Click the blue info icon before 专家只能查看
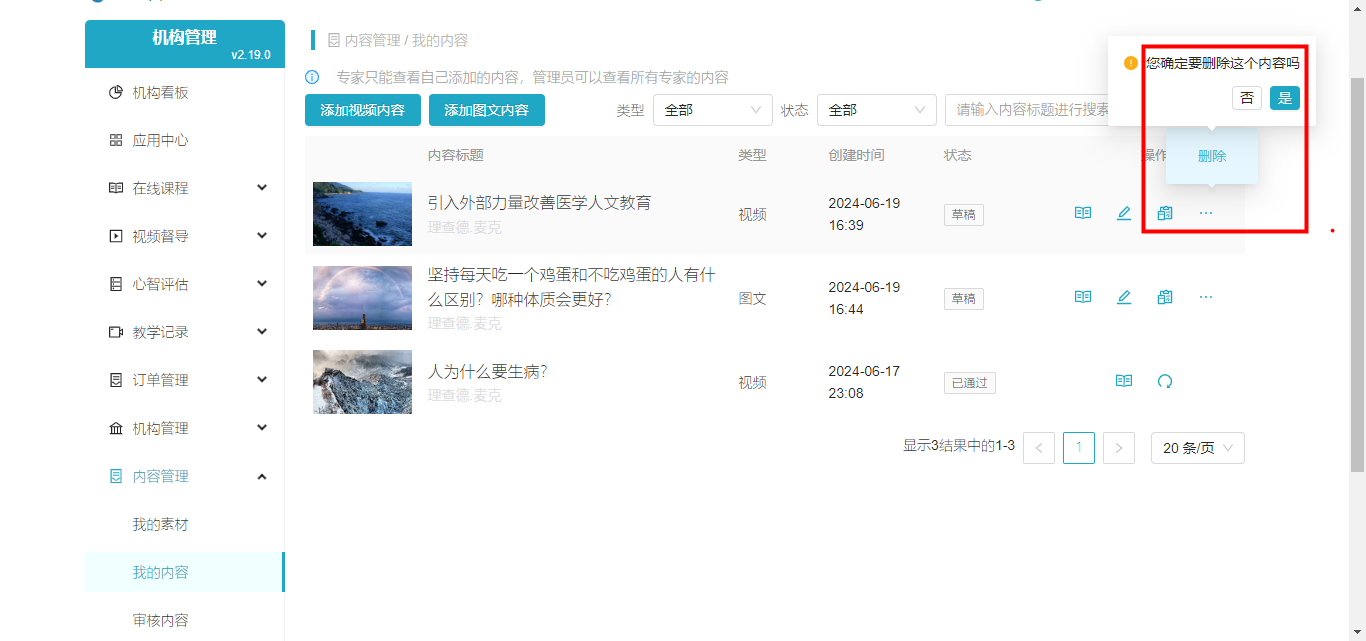 312,77
